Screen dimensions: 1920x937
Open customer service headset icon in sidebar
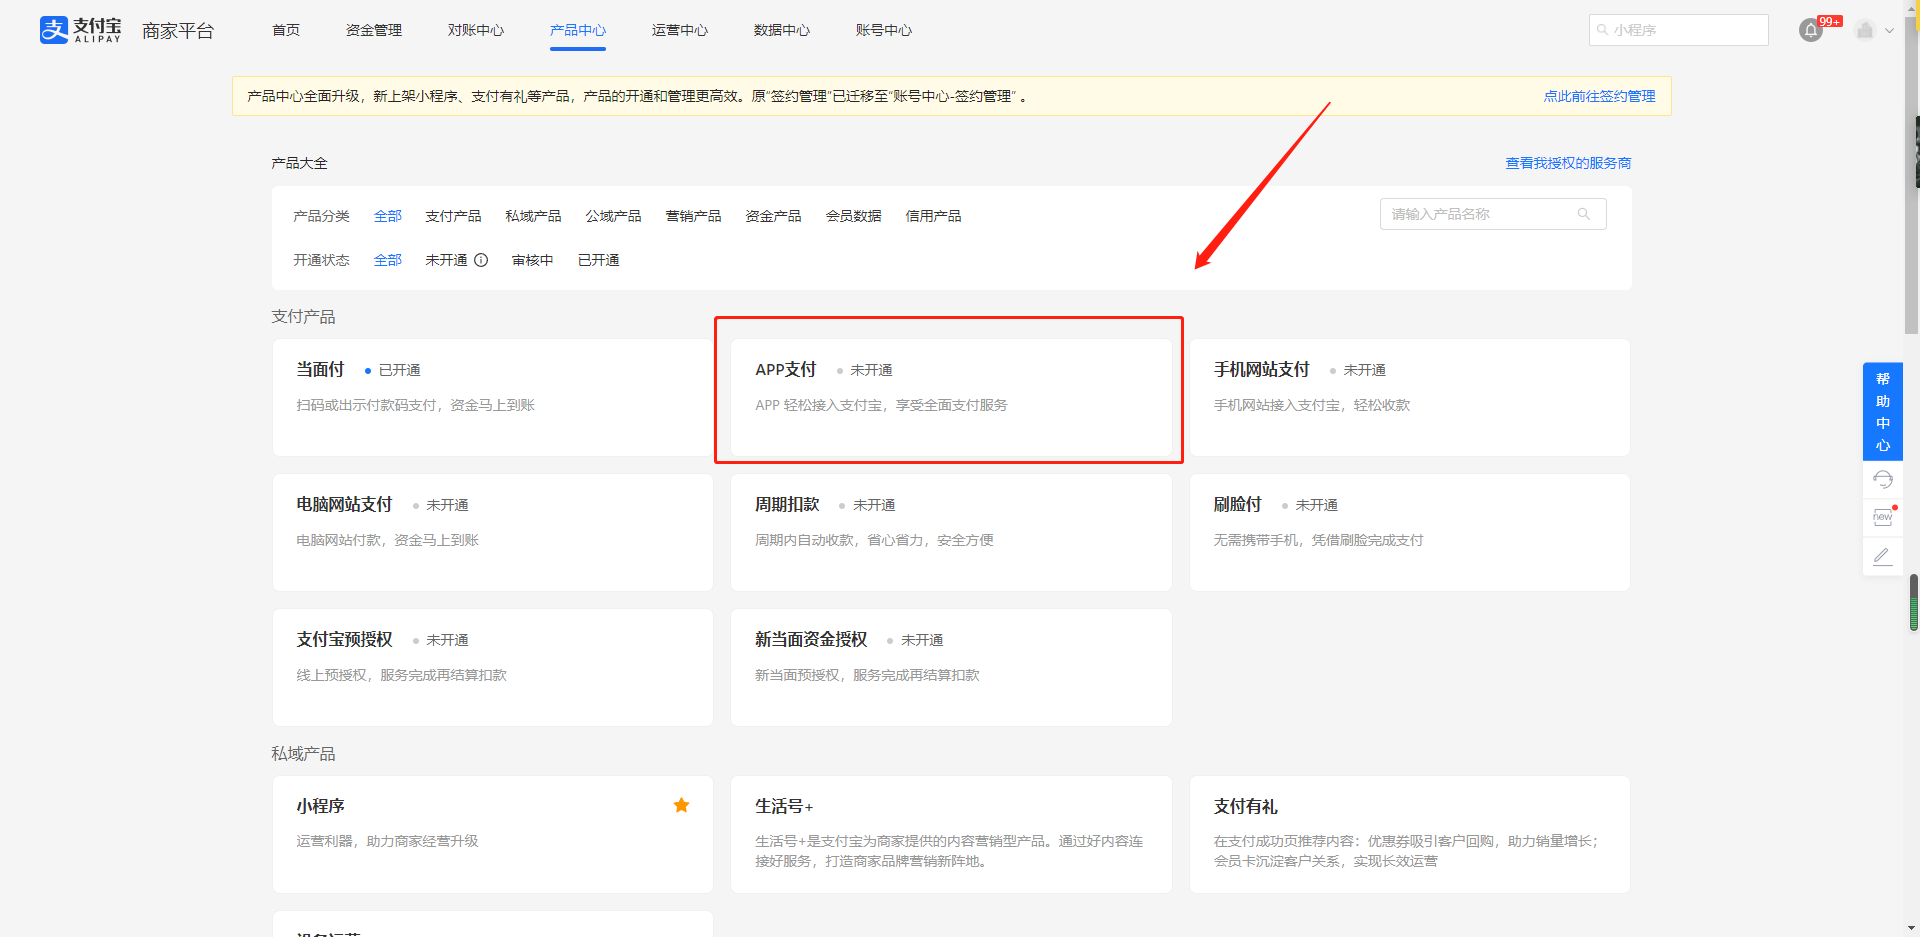point(1882,480)
